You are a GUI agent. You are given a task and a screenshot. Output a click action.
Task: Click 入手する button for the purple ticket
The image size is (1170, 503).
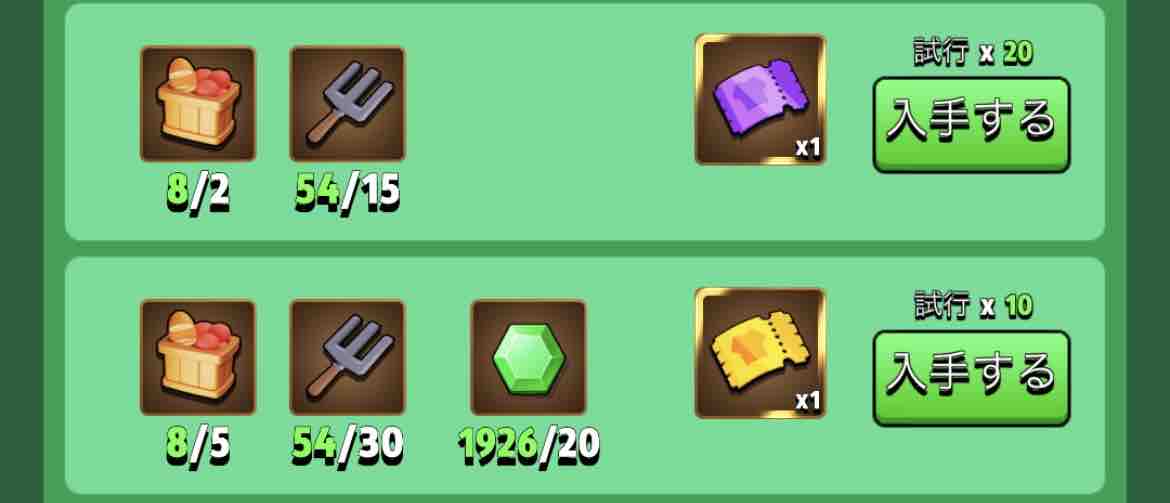[x=972, y=125]
